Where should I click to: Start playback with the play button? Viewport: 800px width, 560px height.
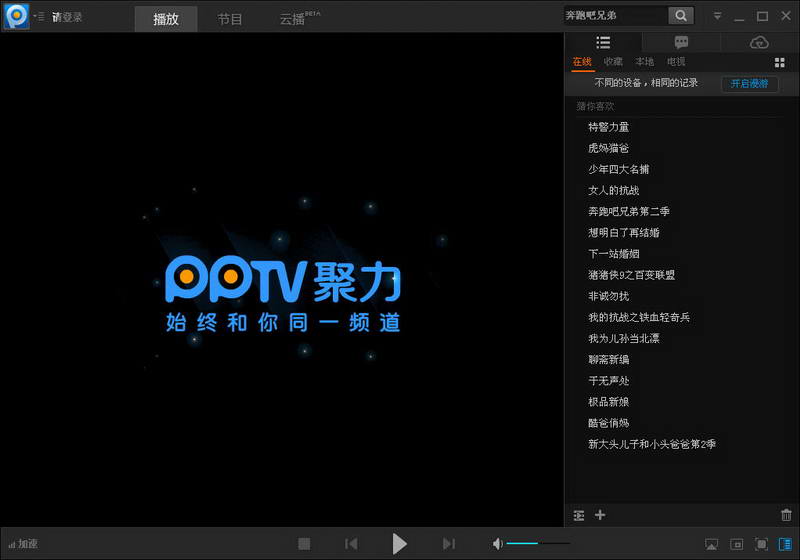(x=399, y=544)
